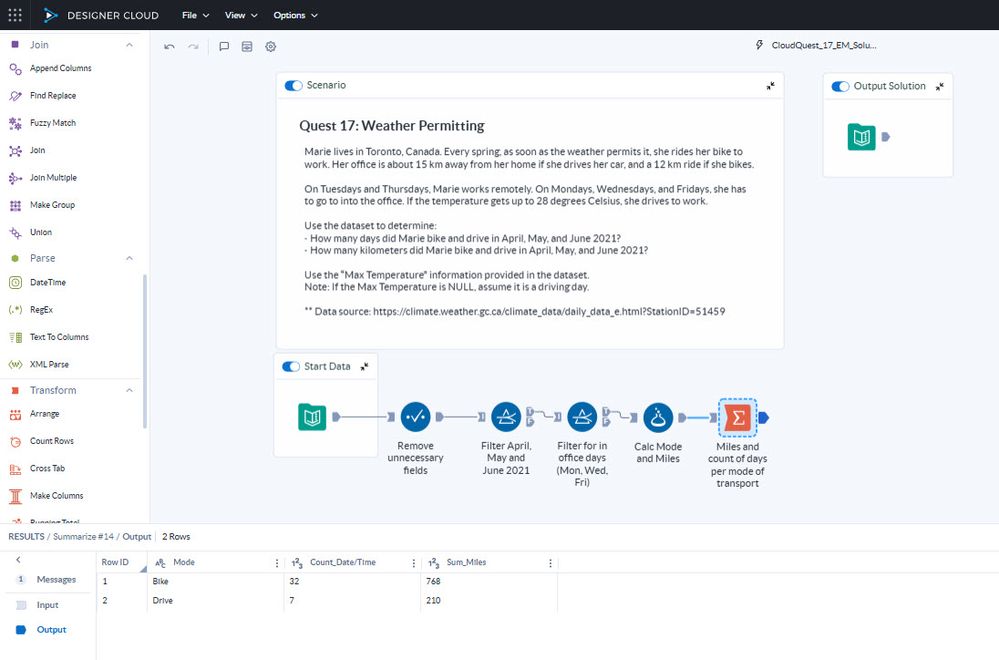The height and width of the screenshot is (660, 999).
Task: Select the Bike mode cell
Action: (x=216, y=581)
